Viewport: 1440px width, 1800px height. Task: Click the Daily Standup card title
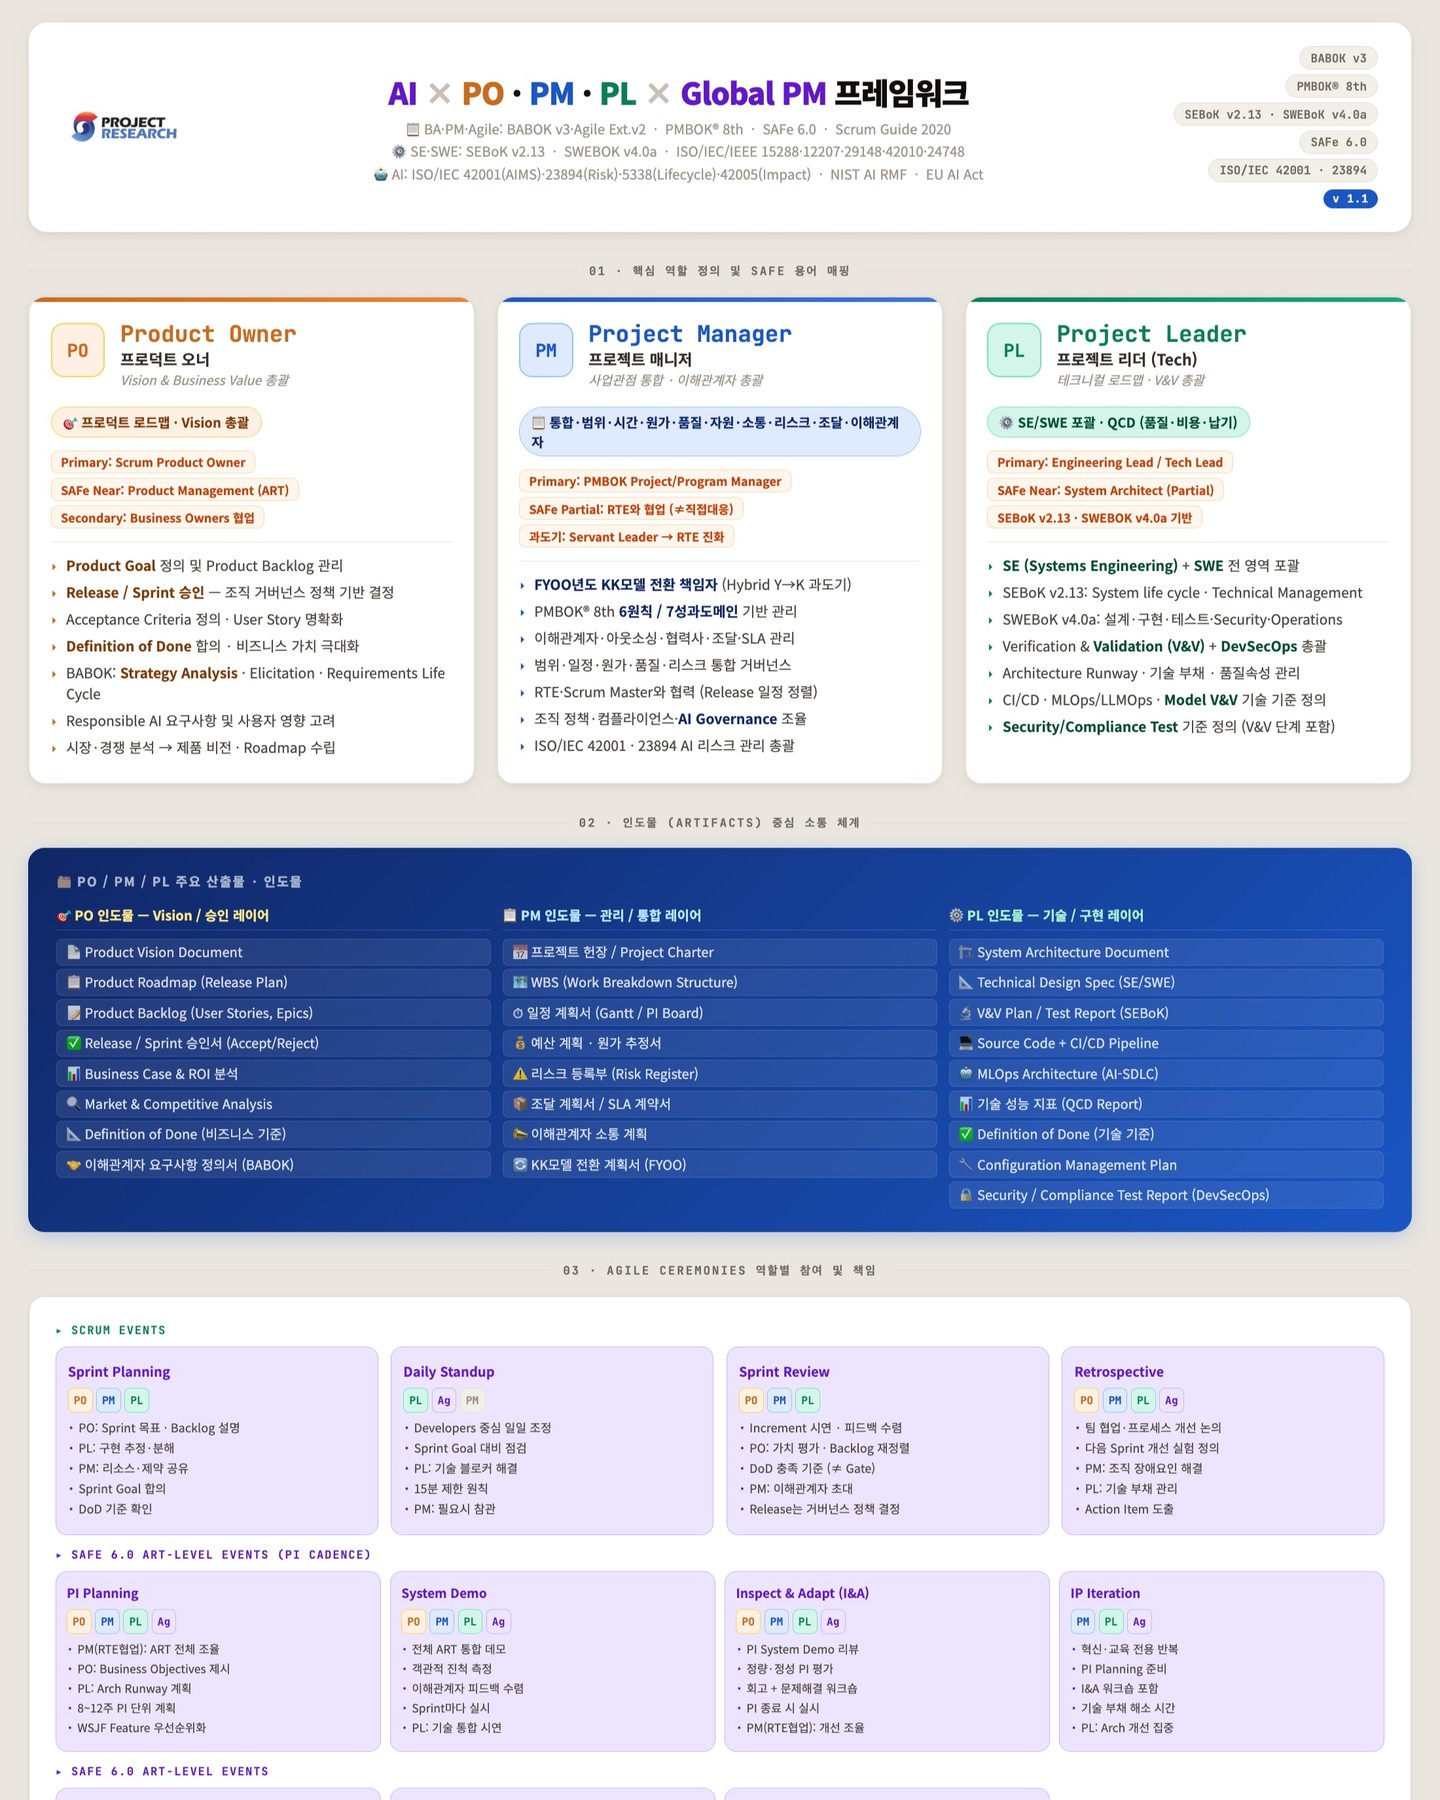(449, 1372)
